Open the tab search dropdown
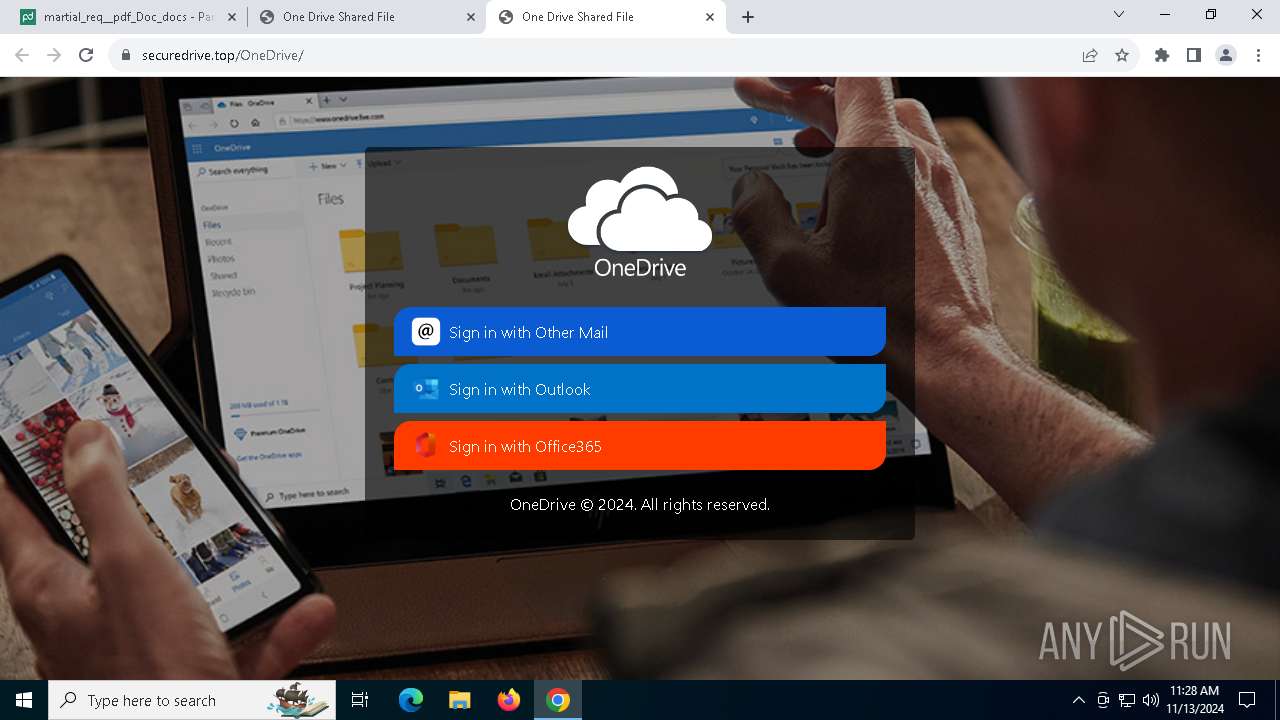 (x=1119, y=15)
